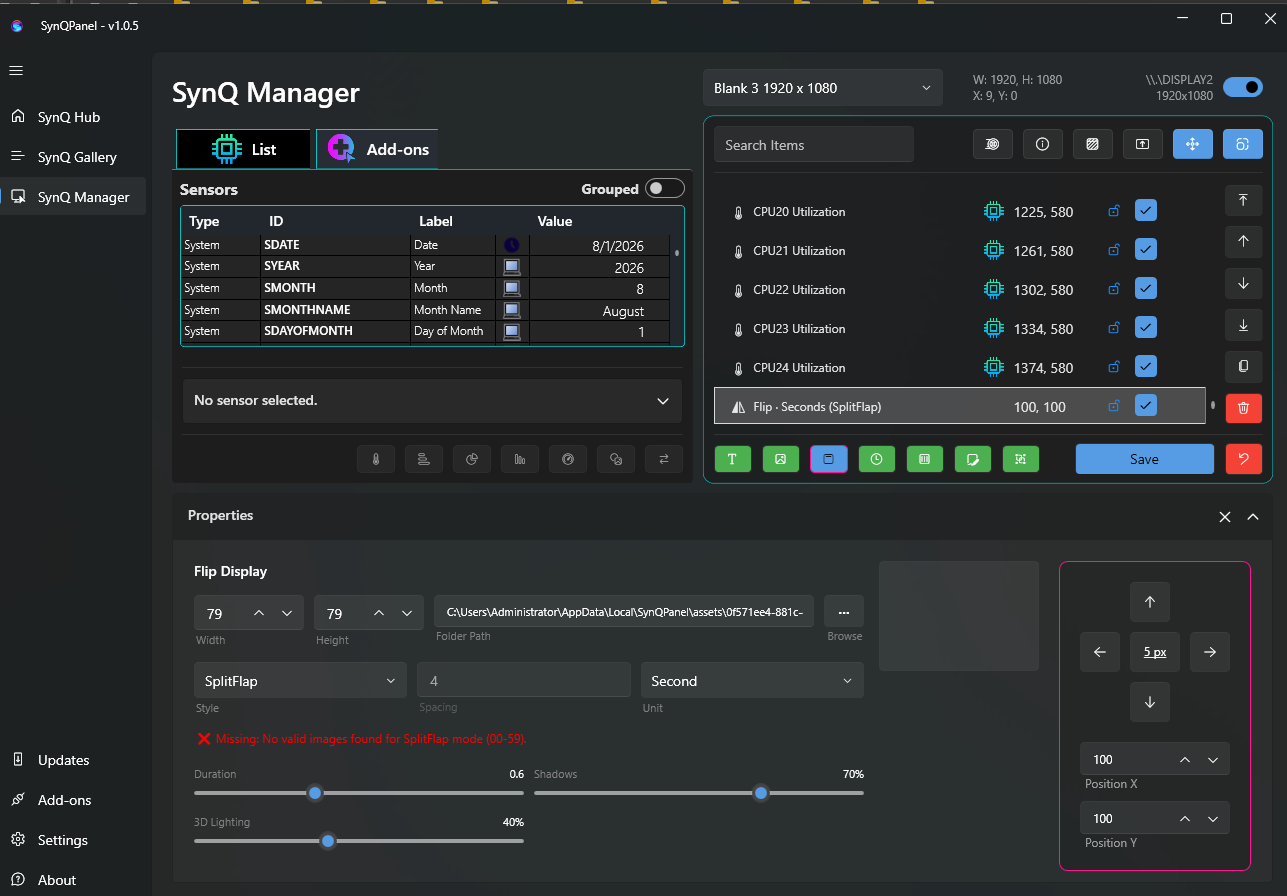This screenshot has height=896, width=1287.
Task: Add a new image item (green picture button)
Action: pyautogui.click(x=781, y=459)
